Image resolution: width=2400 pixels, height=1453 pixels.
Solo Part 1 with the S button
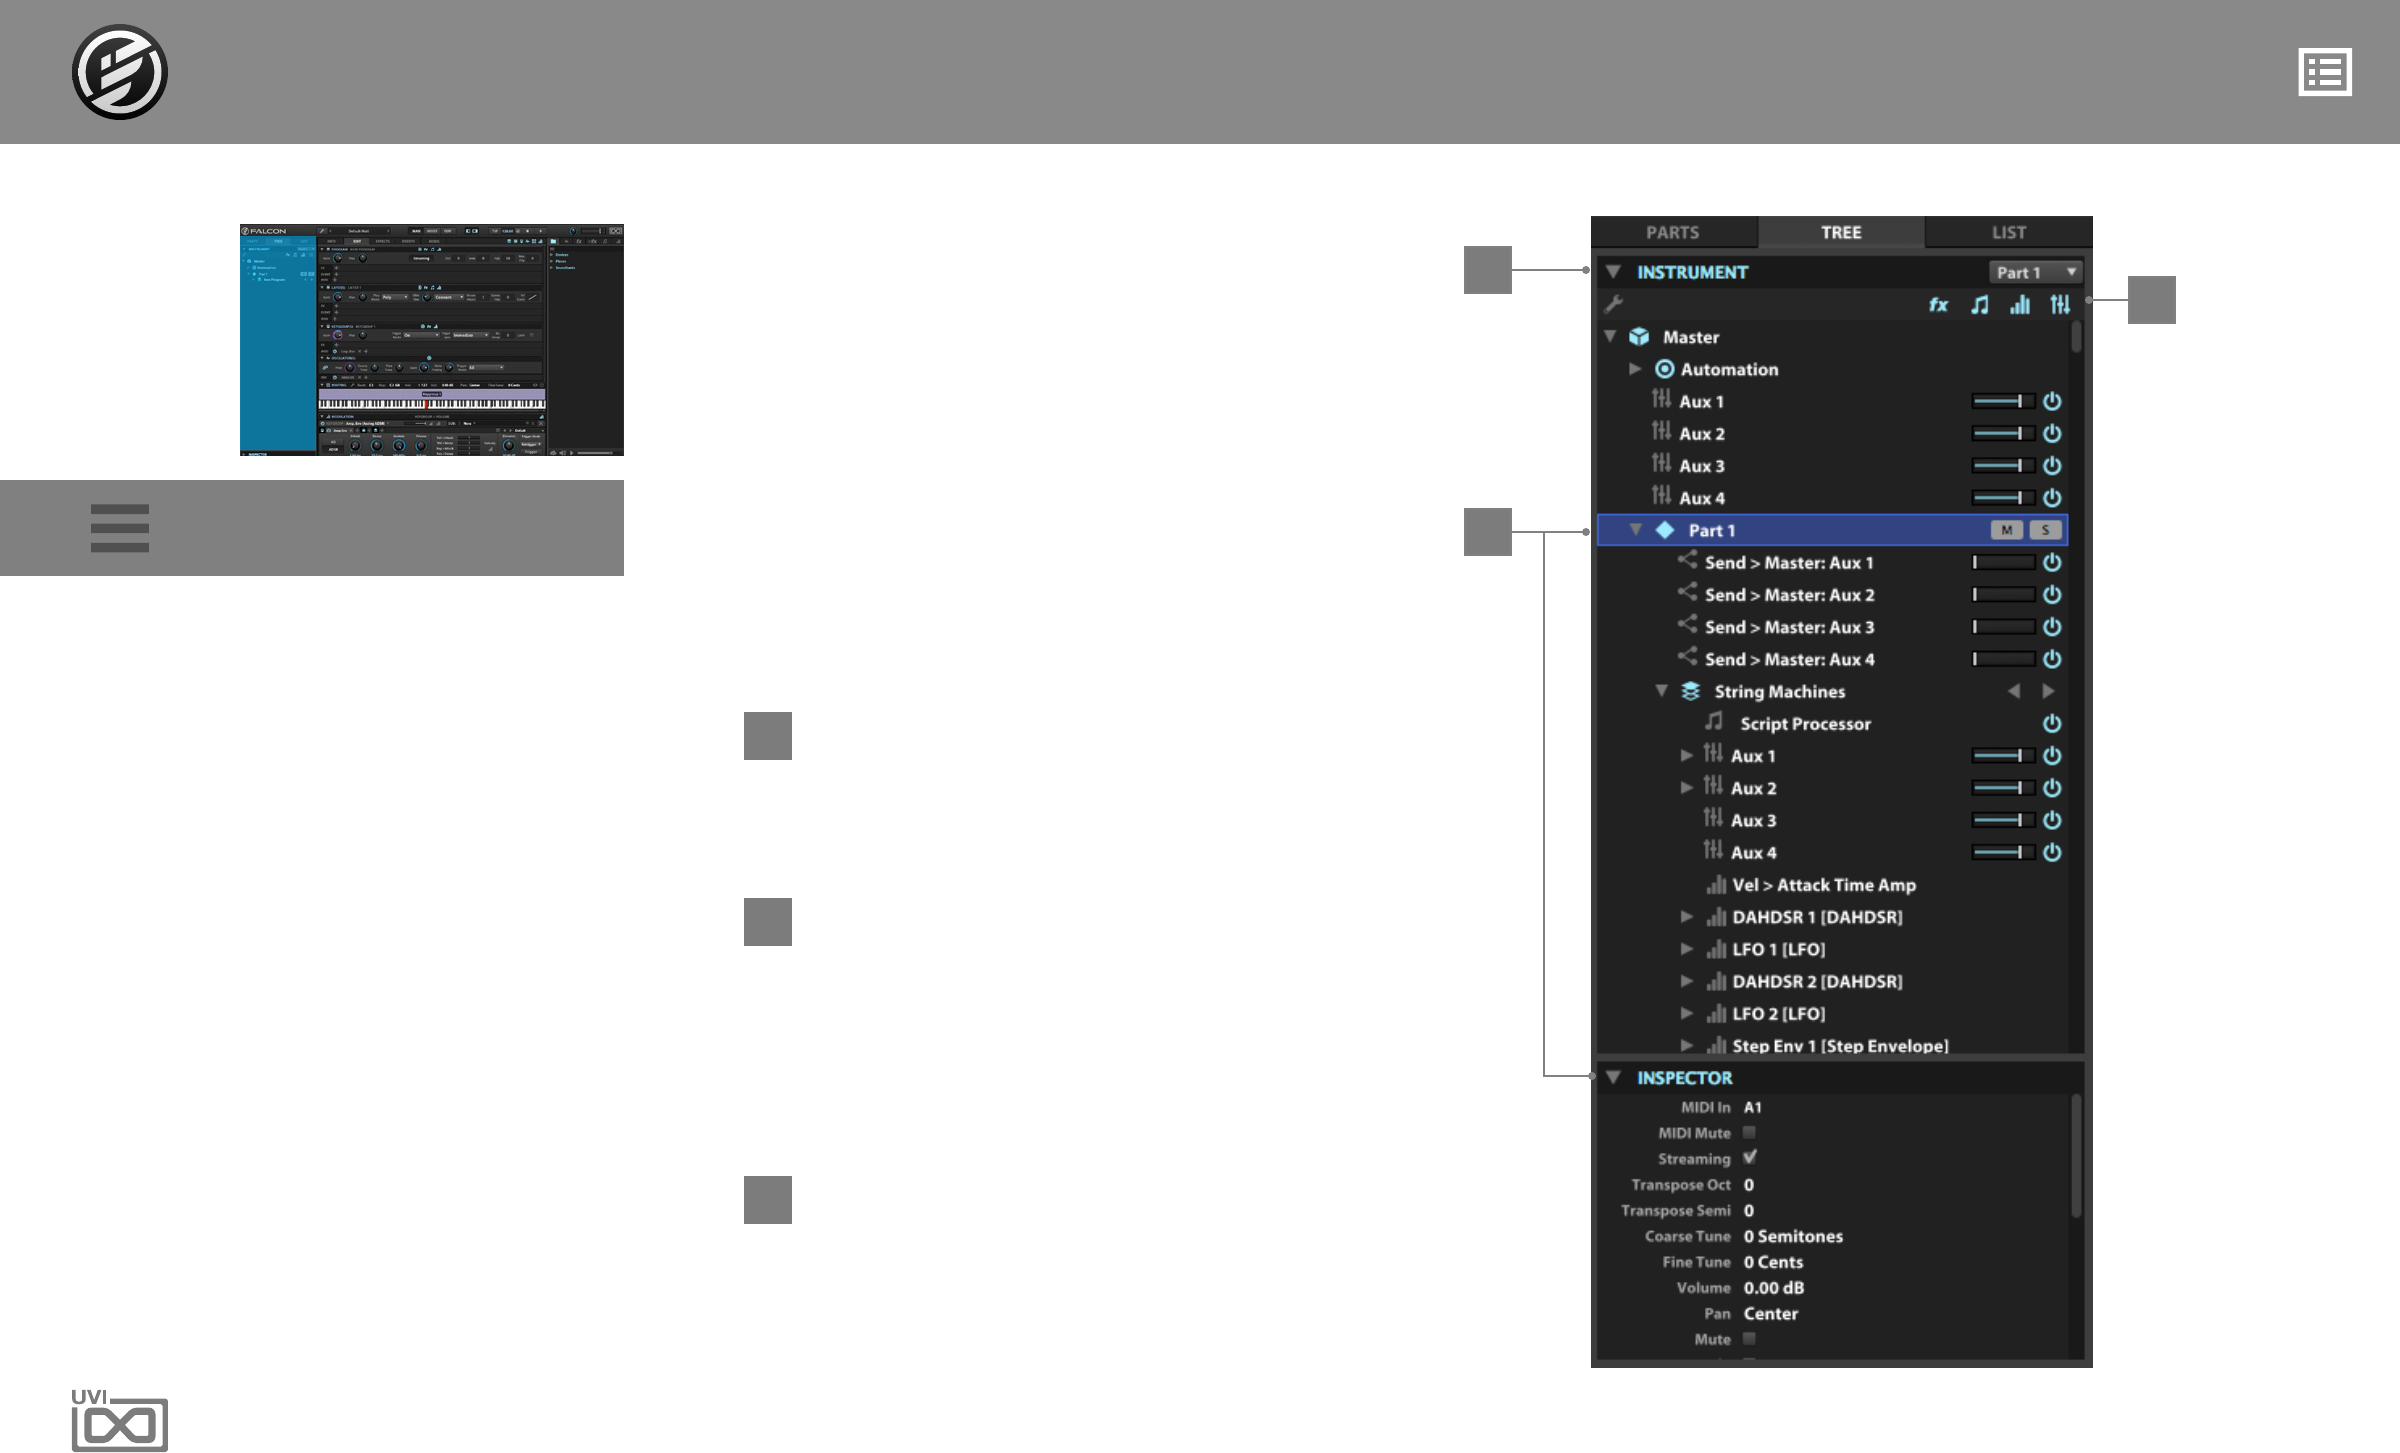coord(2045,530)
